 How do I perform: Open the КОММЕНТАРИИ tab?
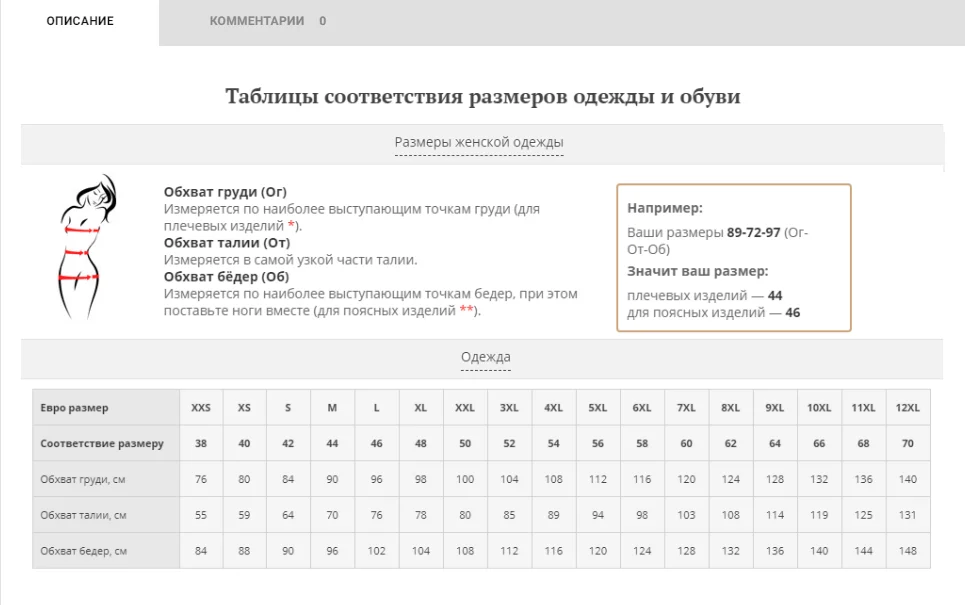[x=268, y=21]
